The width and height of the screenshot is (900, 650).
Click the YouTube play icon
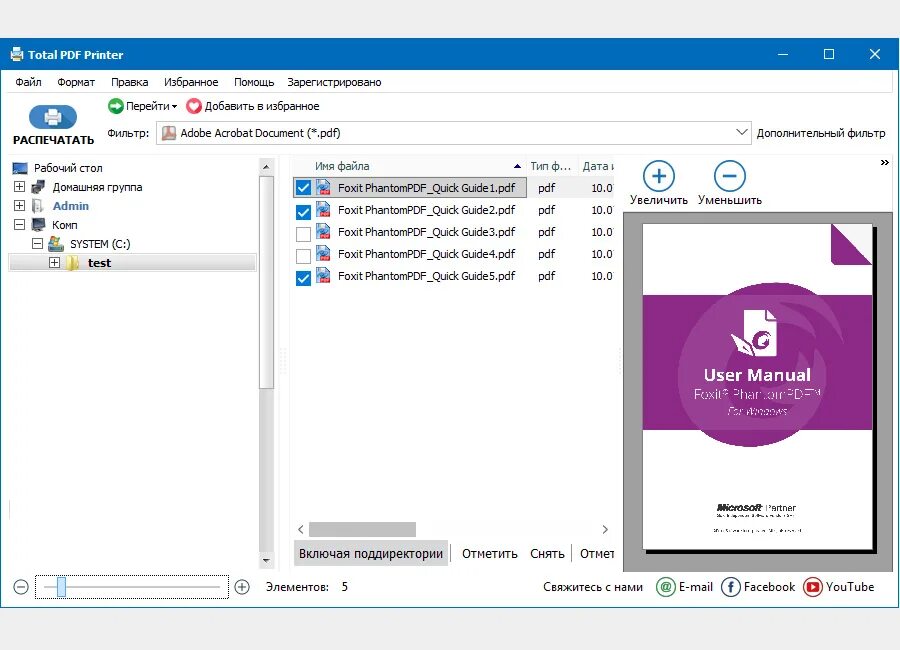(813, 587)
